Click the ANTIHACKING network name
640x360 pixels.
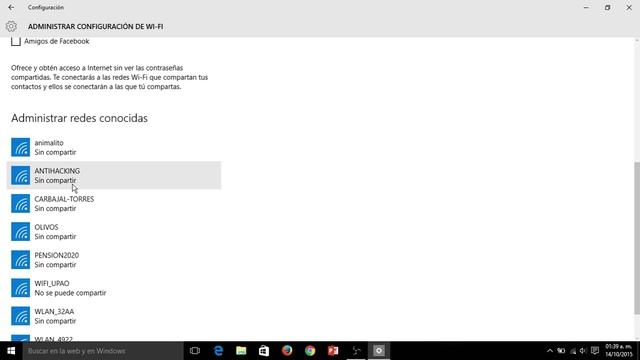pos(57,171)
